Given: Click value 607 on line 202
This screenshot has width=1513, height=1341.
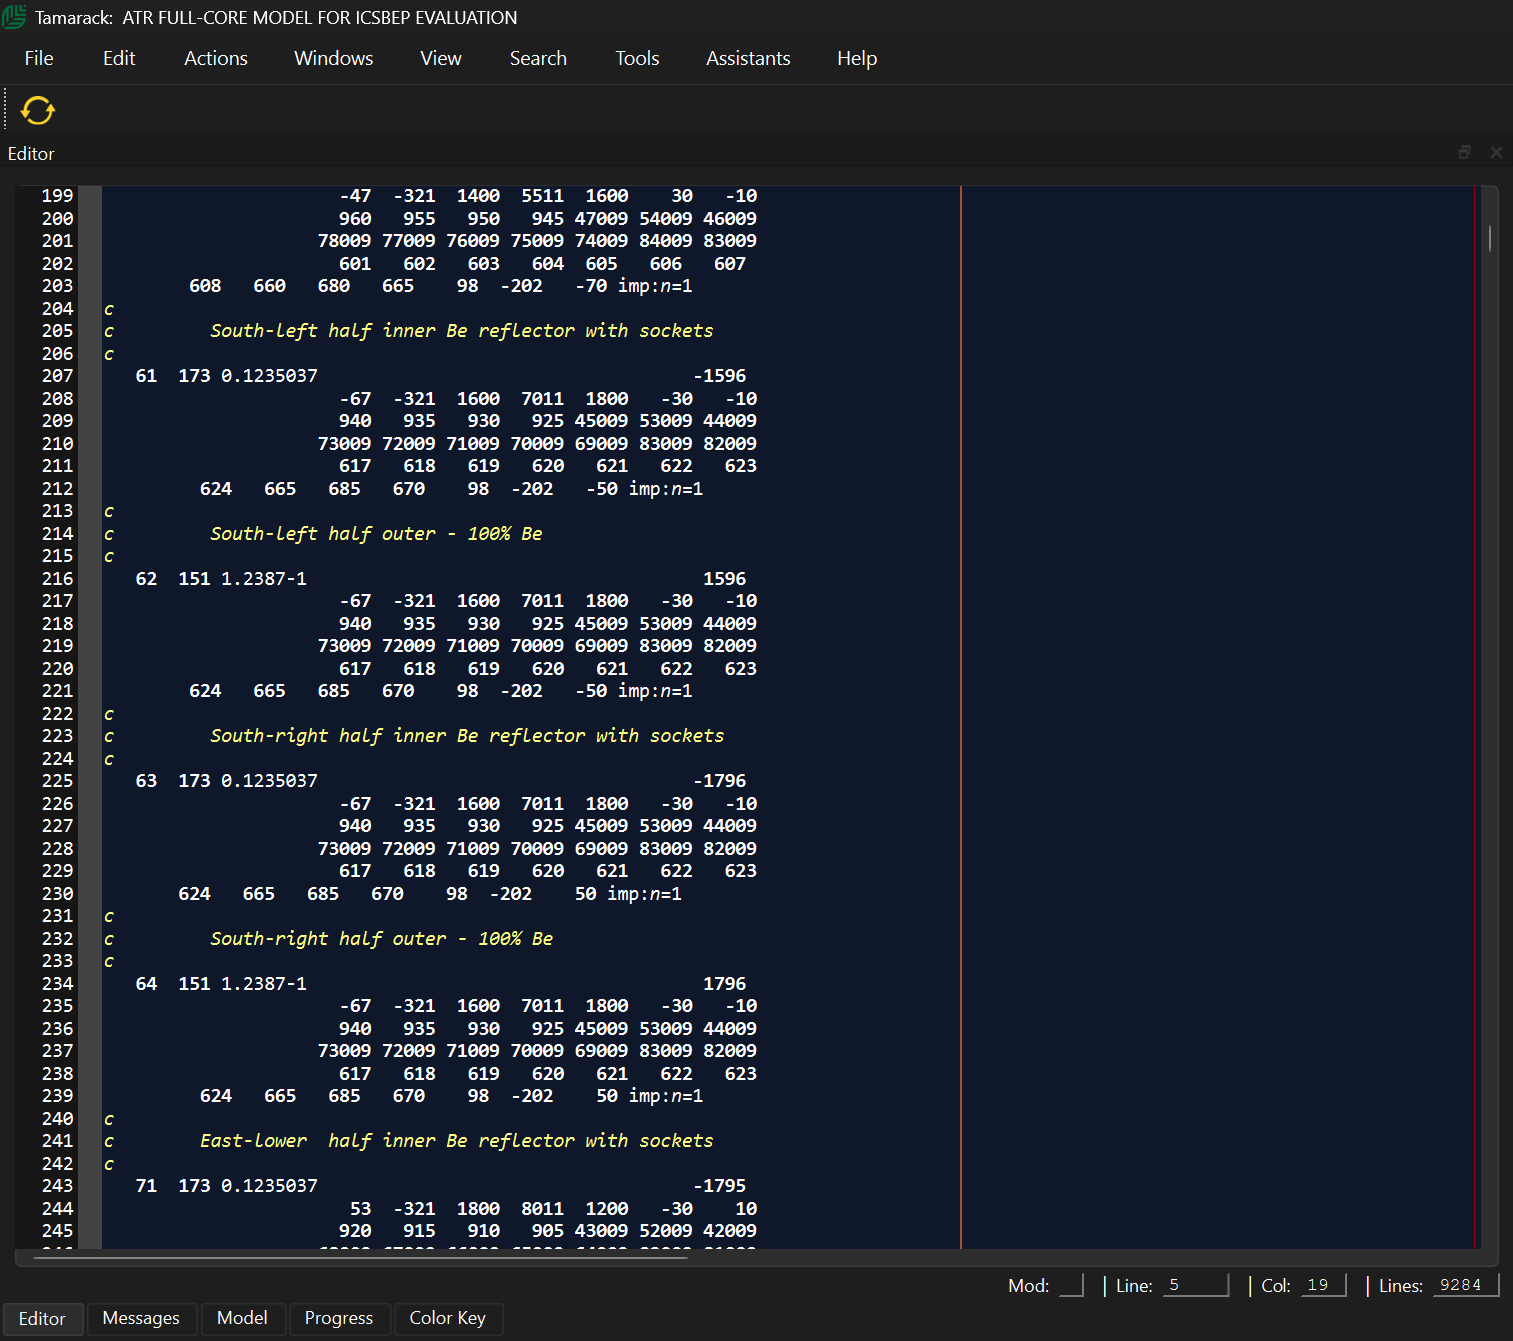Looking at the screenshot, I should point(730,264).
